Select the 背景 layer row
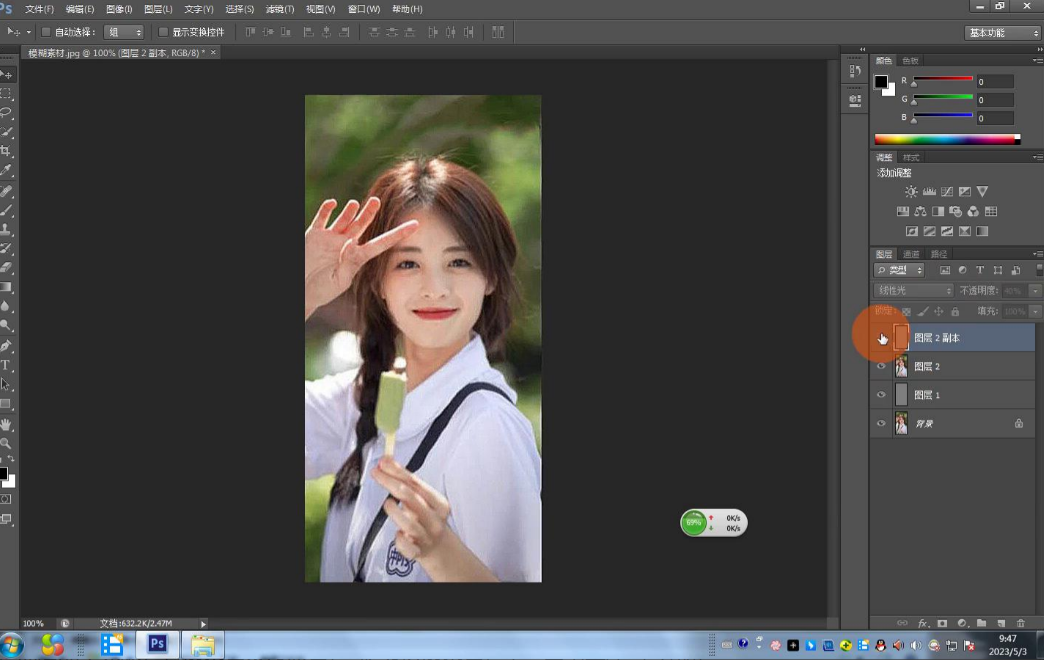The height and width of the screenshot is (660, 1044). point(953,424)
